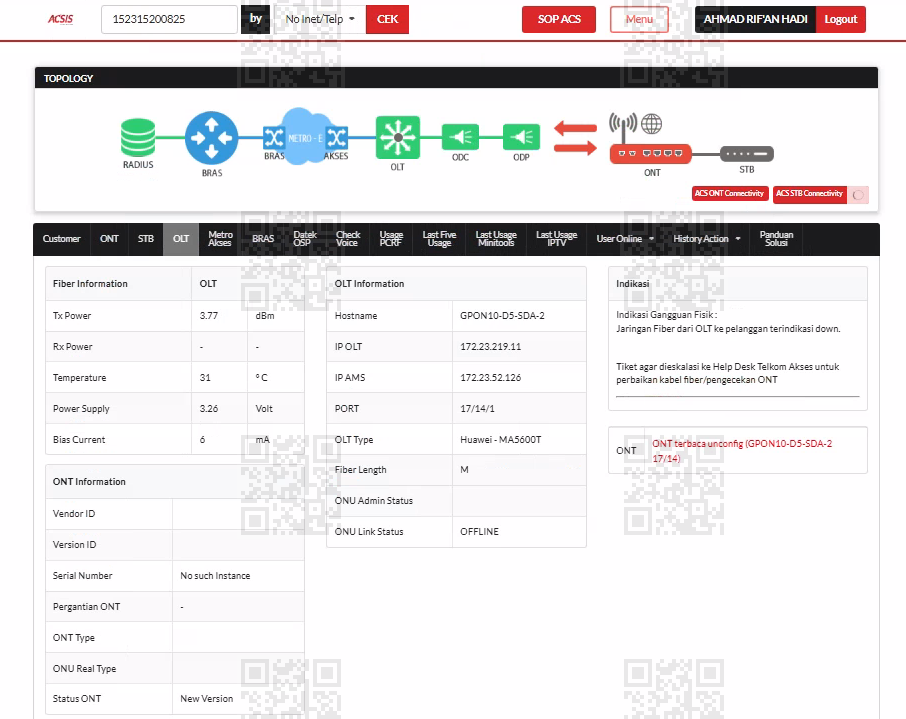Click the ACS STB Connectivity status indicator
The height and width of the screenshot is (719, 906).
pyautogui.click(x=858, y=195)
